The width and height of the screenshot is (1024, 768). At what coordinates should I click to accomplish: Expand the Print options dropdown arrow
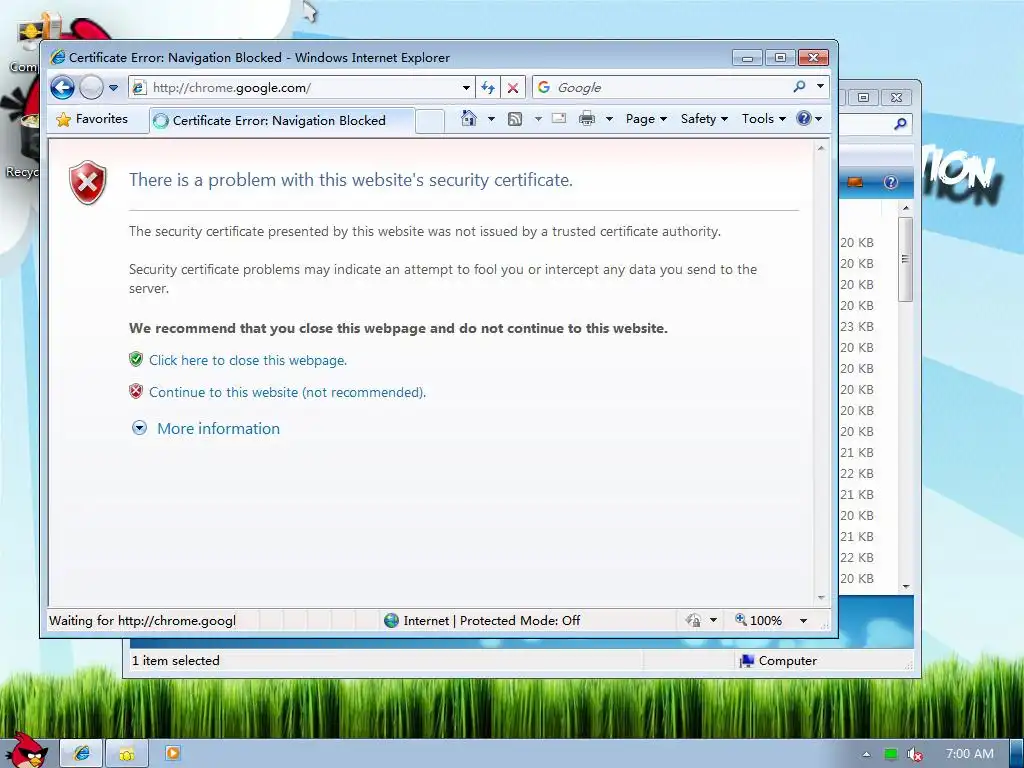tap(609, 119)
